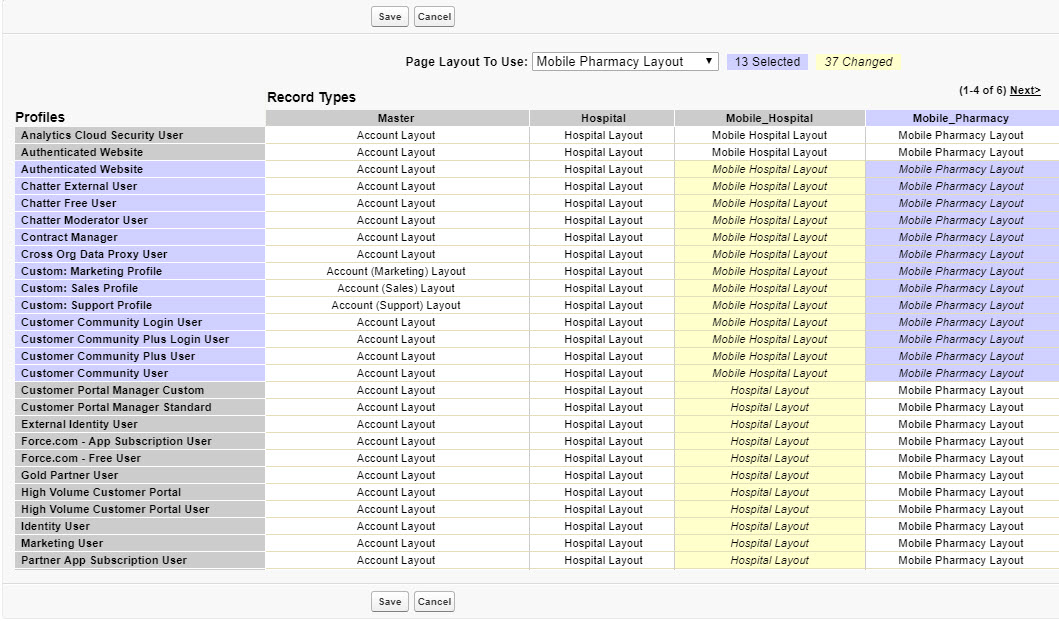Image resolution: width=1059 pixels, height=621 pixels.
Task: Select the Hospital column header
Action: (x=603, y=118)
